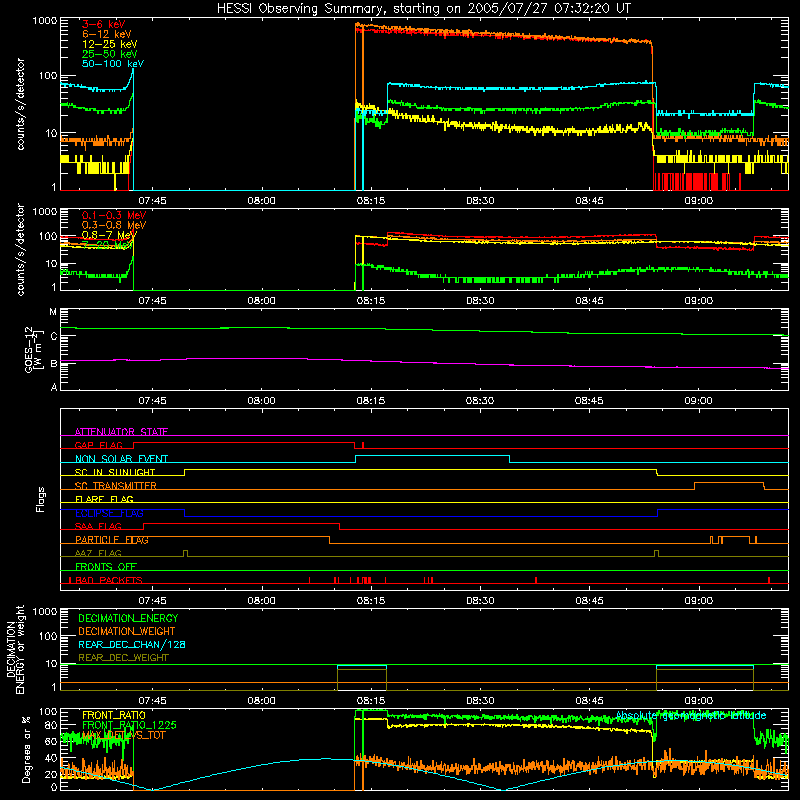The height and width of the screenshot is (800, 800).
Task: Select the 0.3-0.8 MeV legend label
Action: pos(114,225)
